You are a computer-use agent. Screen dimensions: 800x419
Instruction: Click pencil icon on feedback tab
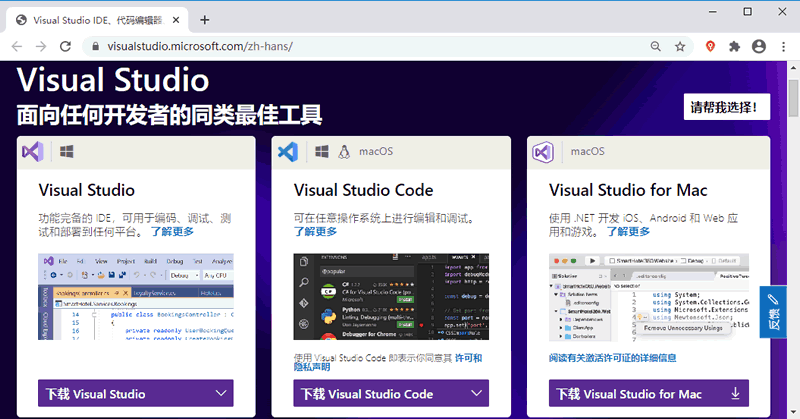[x=773, y=299]
